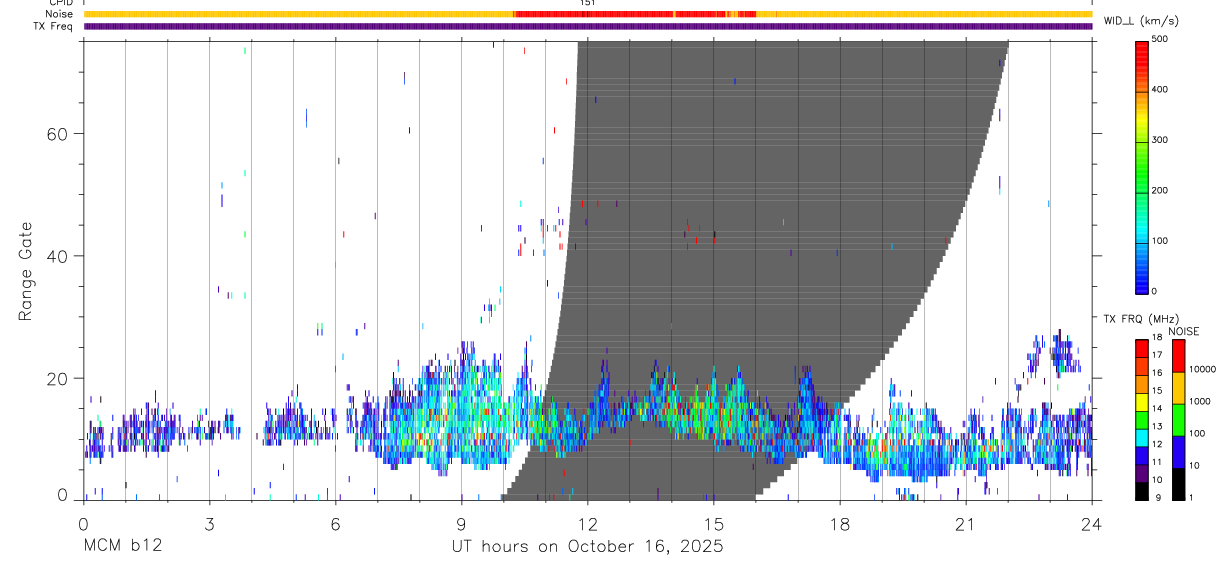The width and height of the screenshot is (1228, 567).
Task: Click the WID velocity width color bar
Action: pyautogui.click(x=1141, y=166)
